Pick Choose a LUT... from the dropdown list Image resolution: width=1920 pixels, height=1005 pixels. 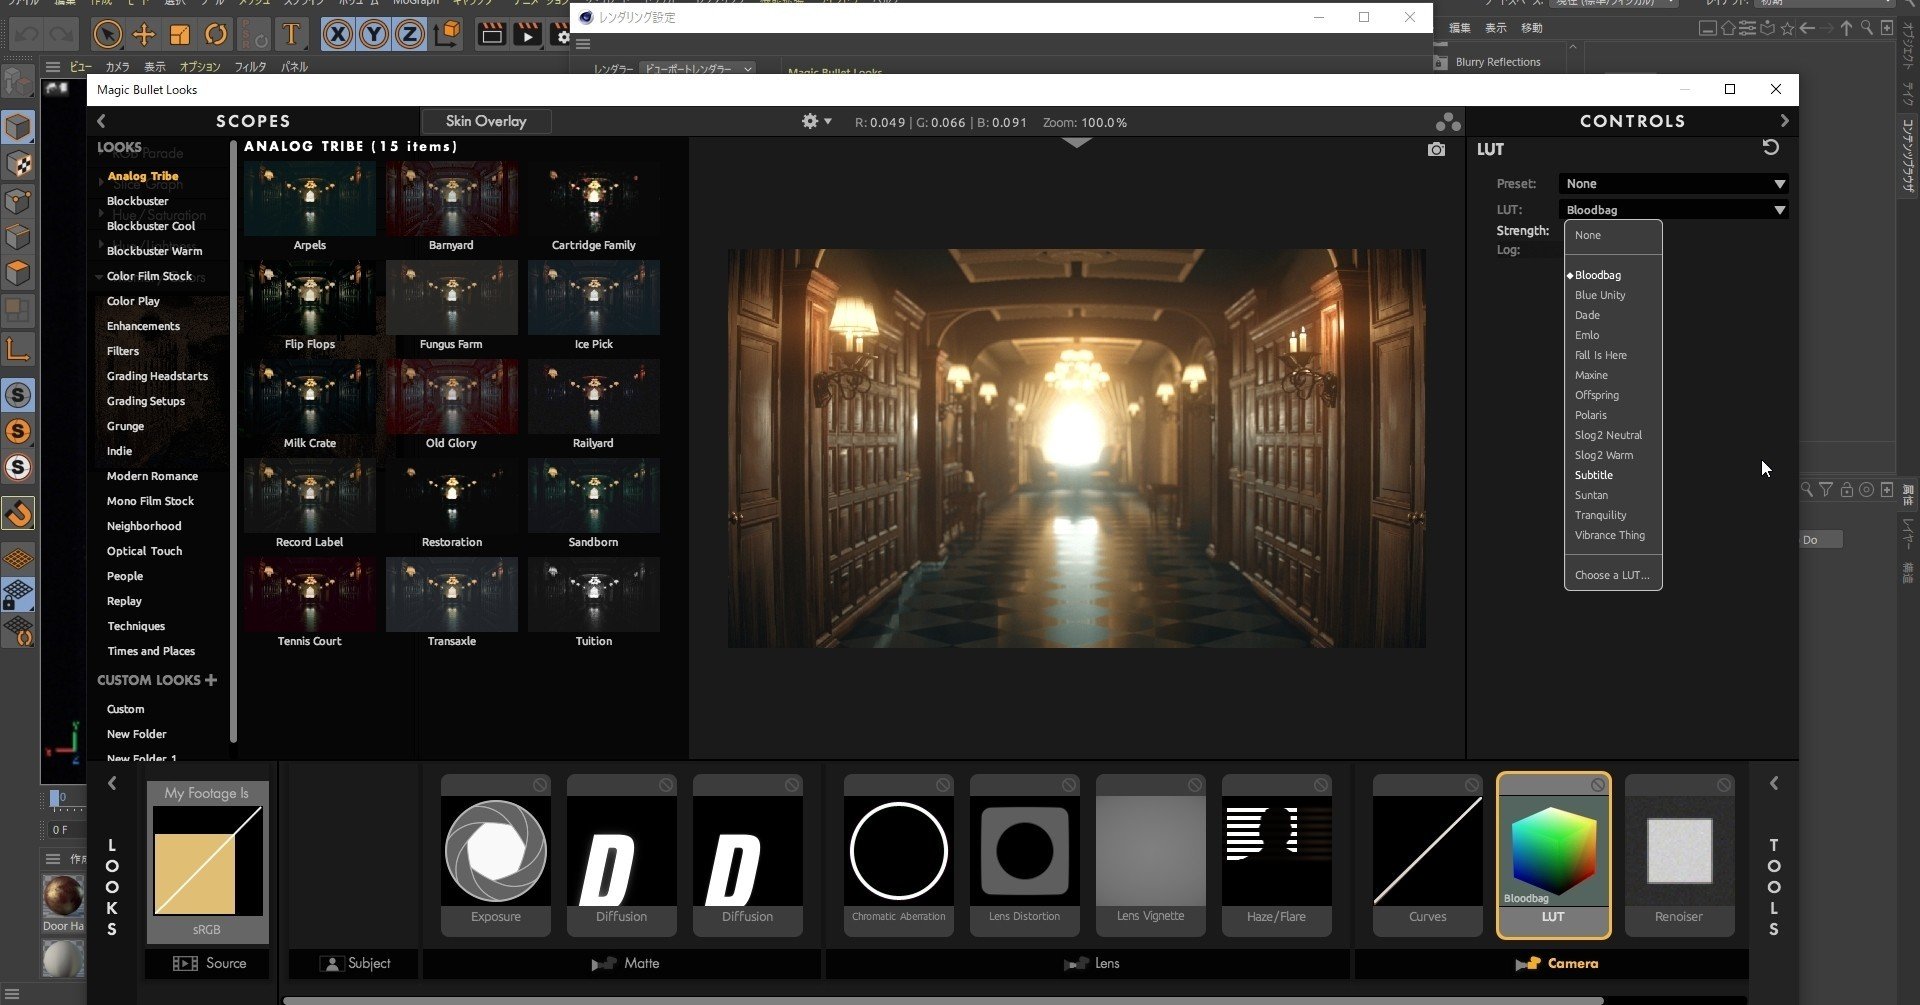pyautogui.click(x=1612, y=575)
